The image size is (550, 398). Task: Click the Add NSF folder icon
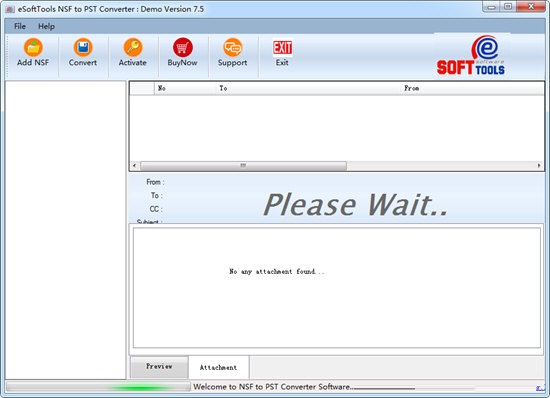[33, 47]
